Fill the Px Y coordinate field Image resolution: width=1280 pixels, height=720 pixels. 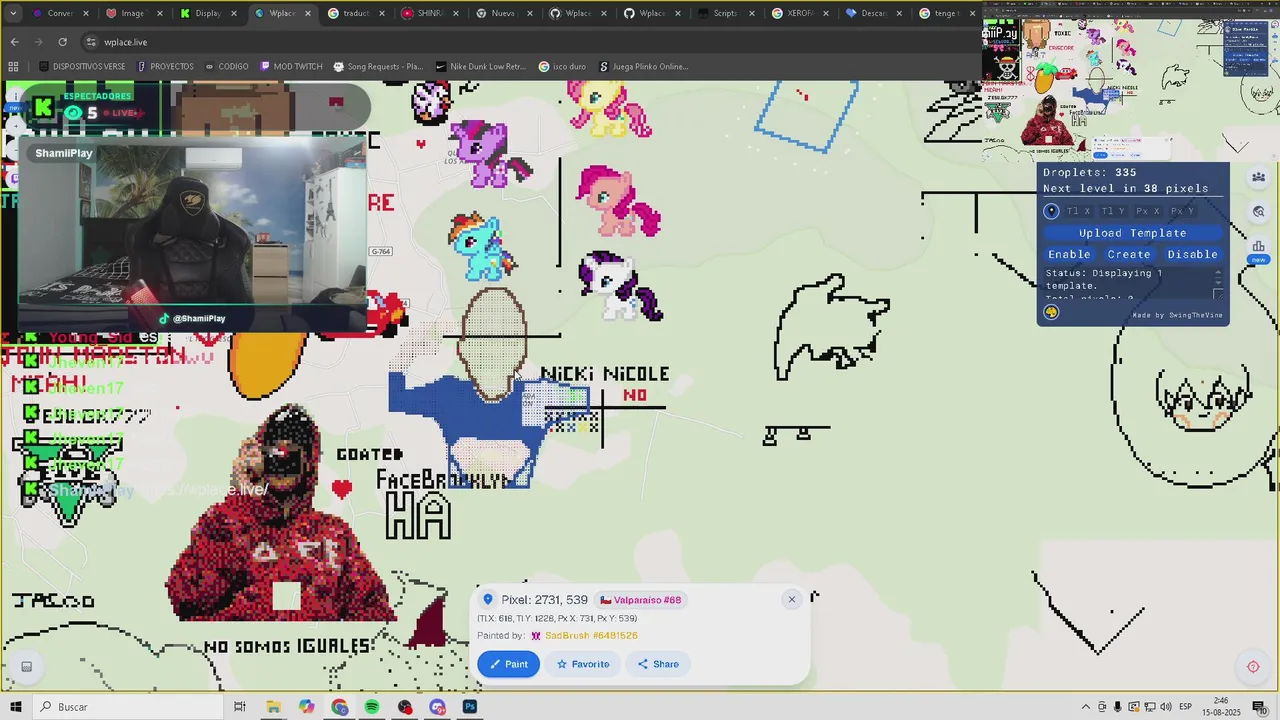tap(1181, 211)
